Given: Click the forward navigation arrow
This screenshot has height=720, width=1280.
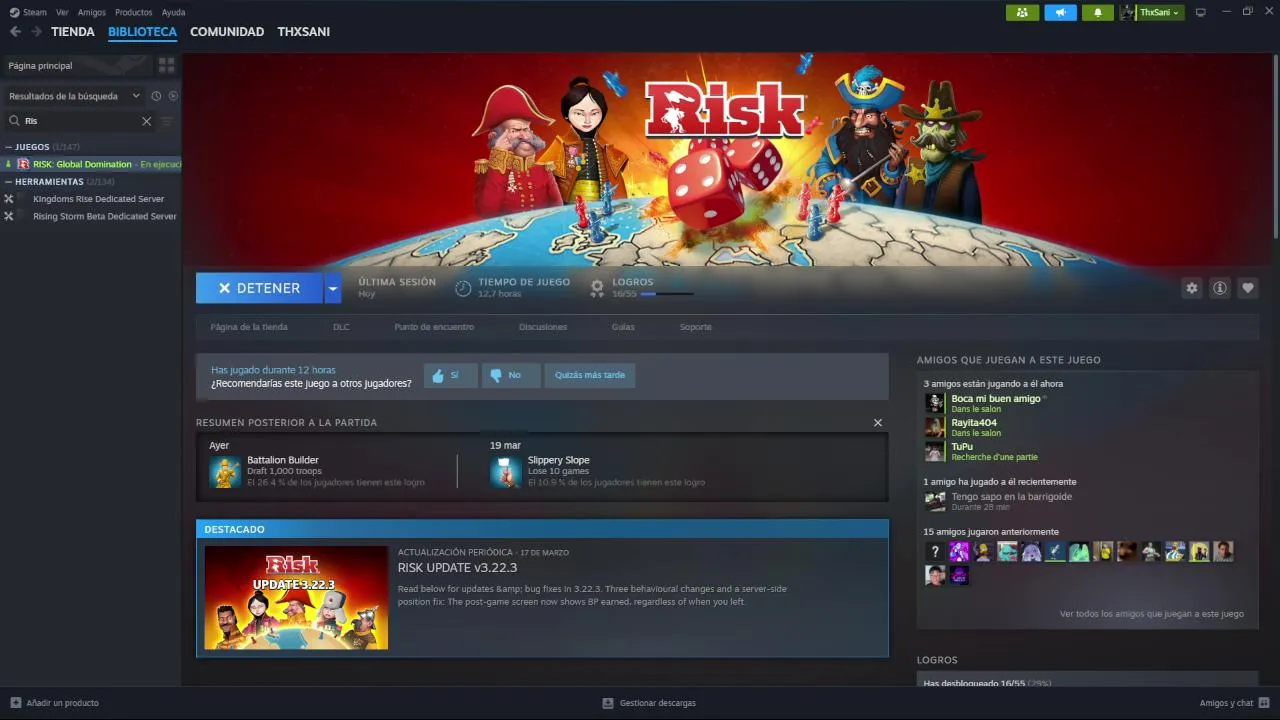Looking at the screenshot, I should pyautogui.click(x=36, y=32).
